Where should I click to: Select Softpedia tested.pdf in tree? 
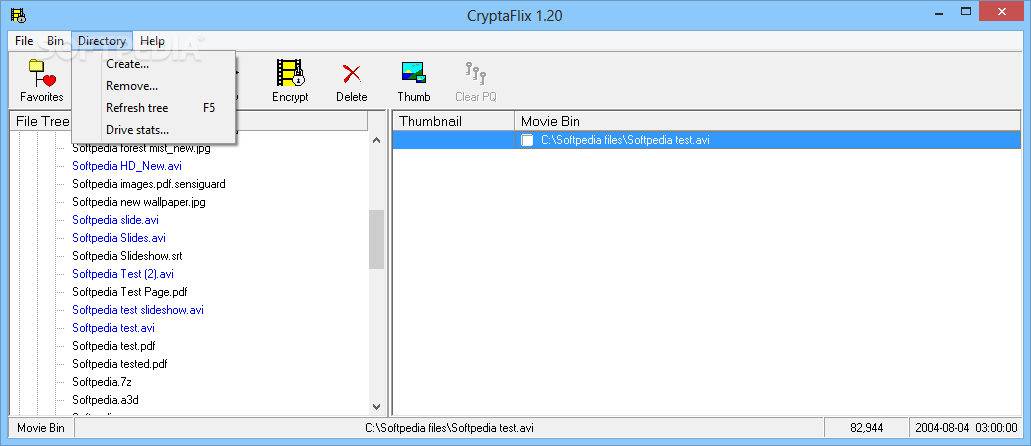pos(120,363)
